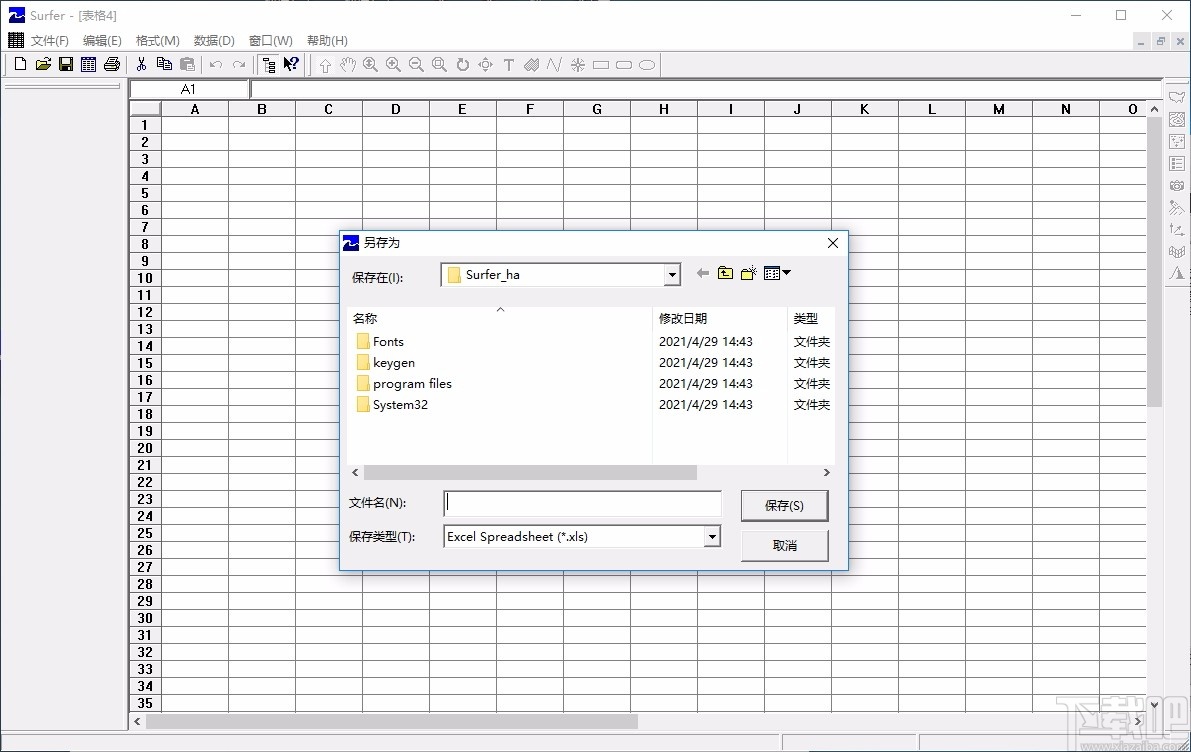Click the Wireframe map icon
Screen dimensions: 1191x752
pyautogui.click(x=1177, y=251)
